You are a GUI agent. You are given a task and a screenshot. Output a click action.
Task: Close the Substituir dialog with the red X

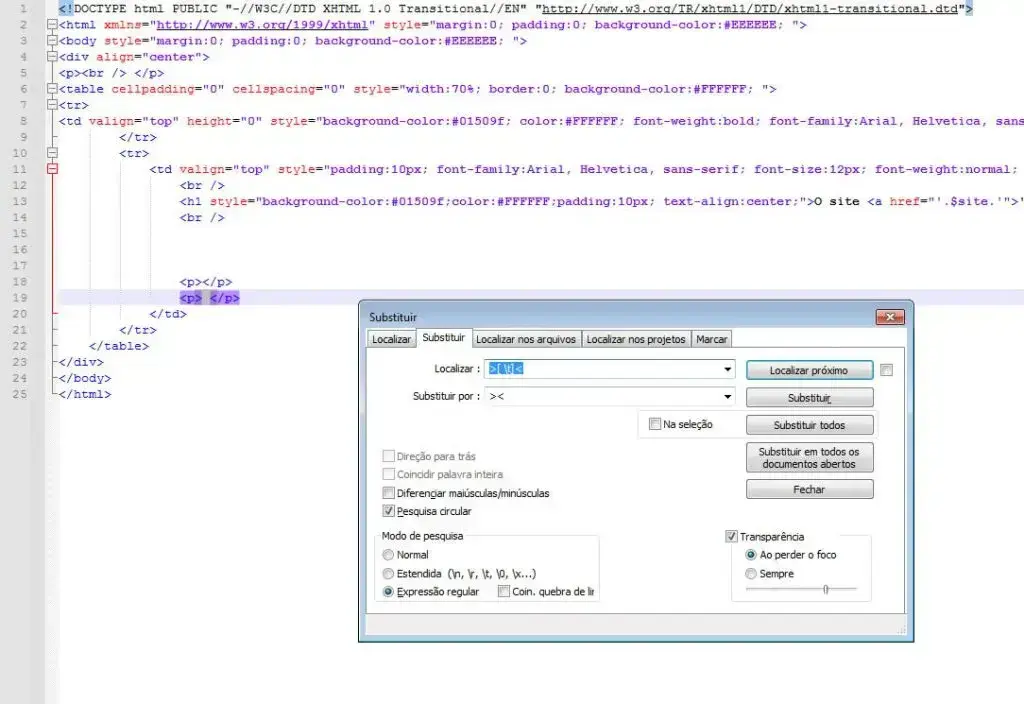(x=890, y=317)
